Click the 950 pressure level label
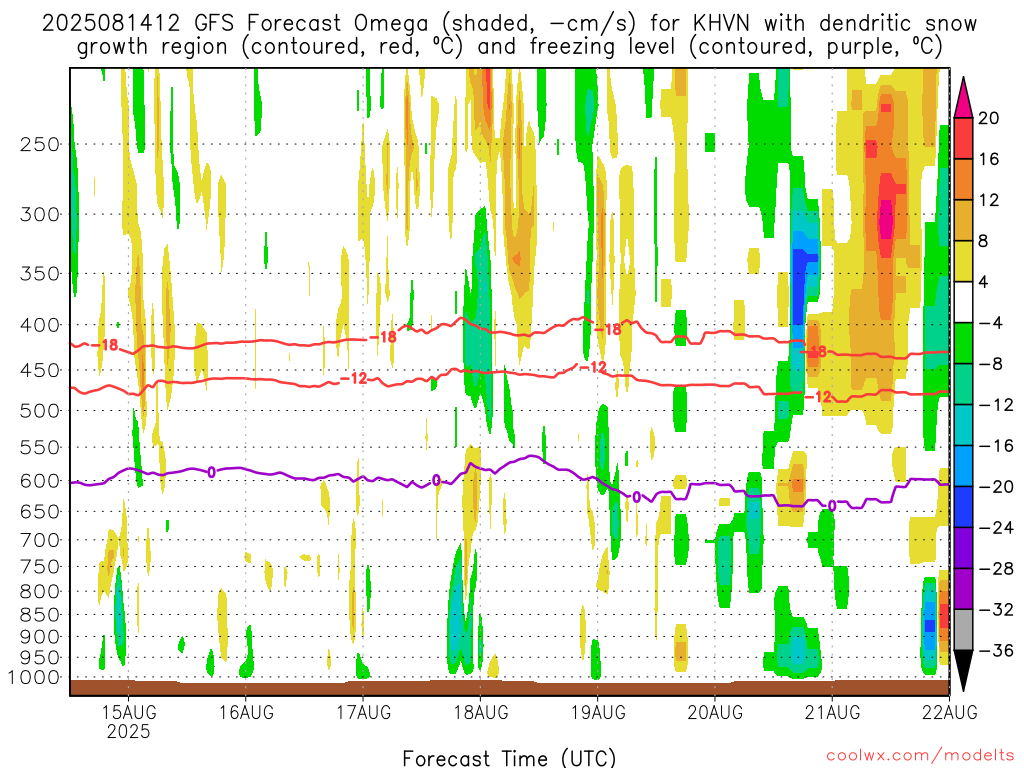 click(x=40, y=658)
